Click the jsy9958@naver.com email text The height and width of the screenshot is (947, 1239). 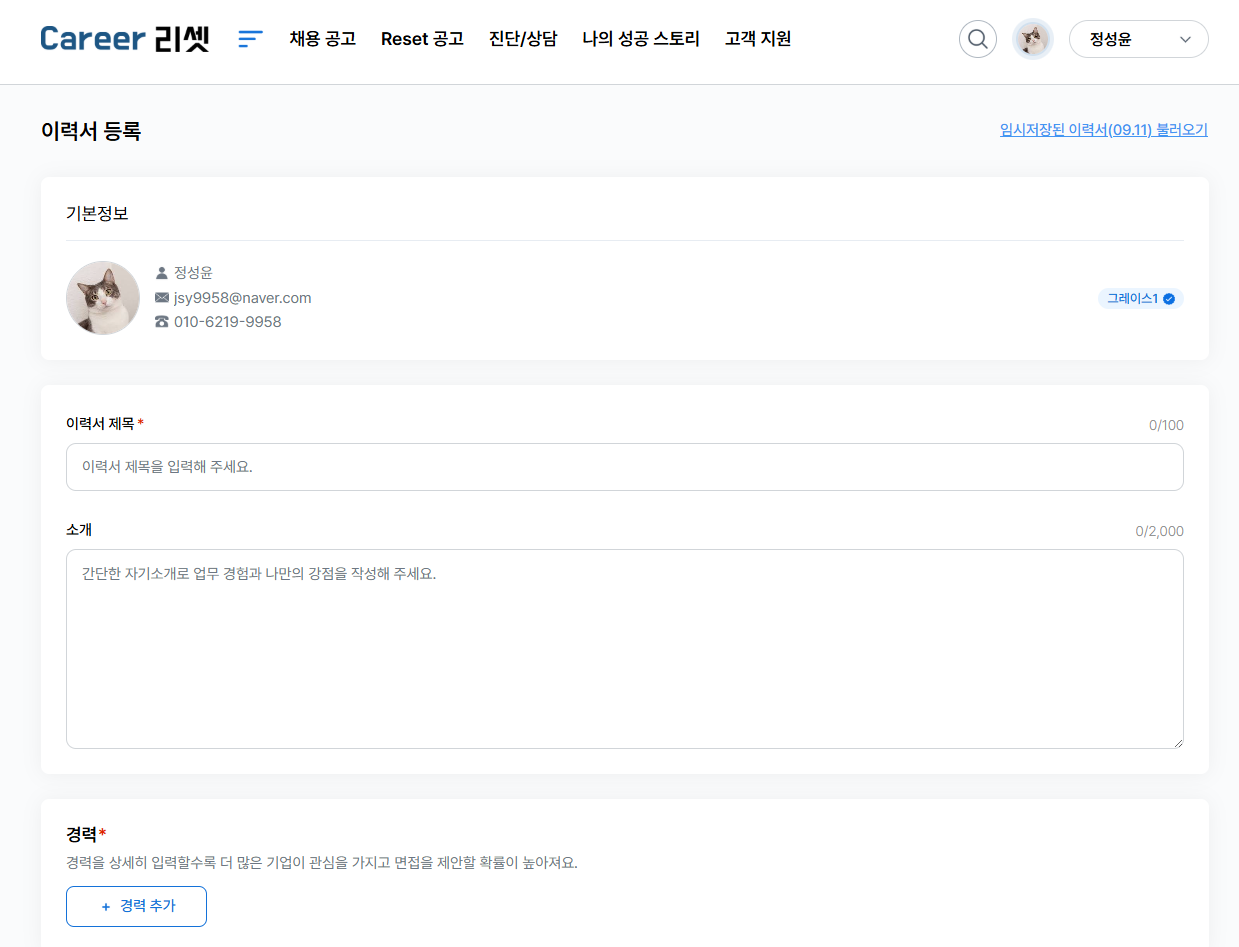click(243, 298)
